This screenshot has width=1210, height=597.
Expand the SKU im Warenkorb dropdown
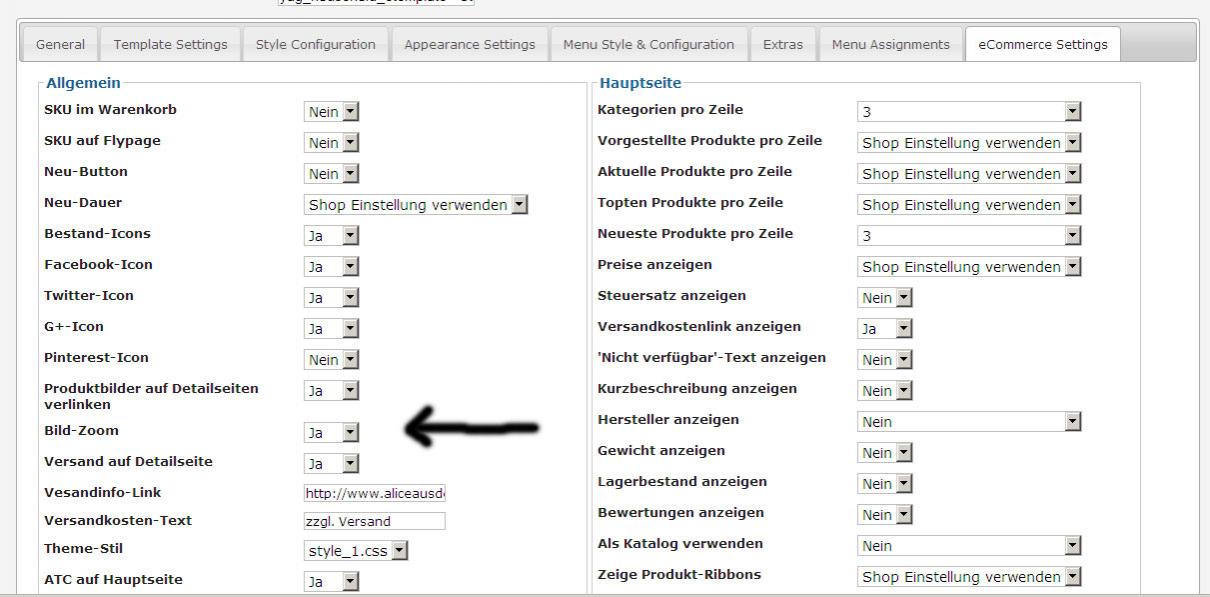tap(331, 112)
